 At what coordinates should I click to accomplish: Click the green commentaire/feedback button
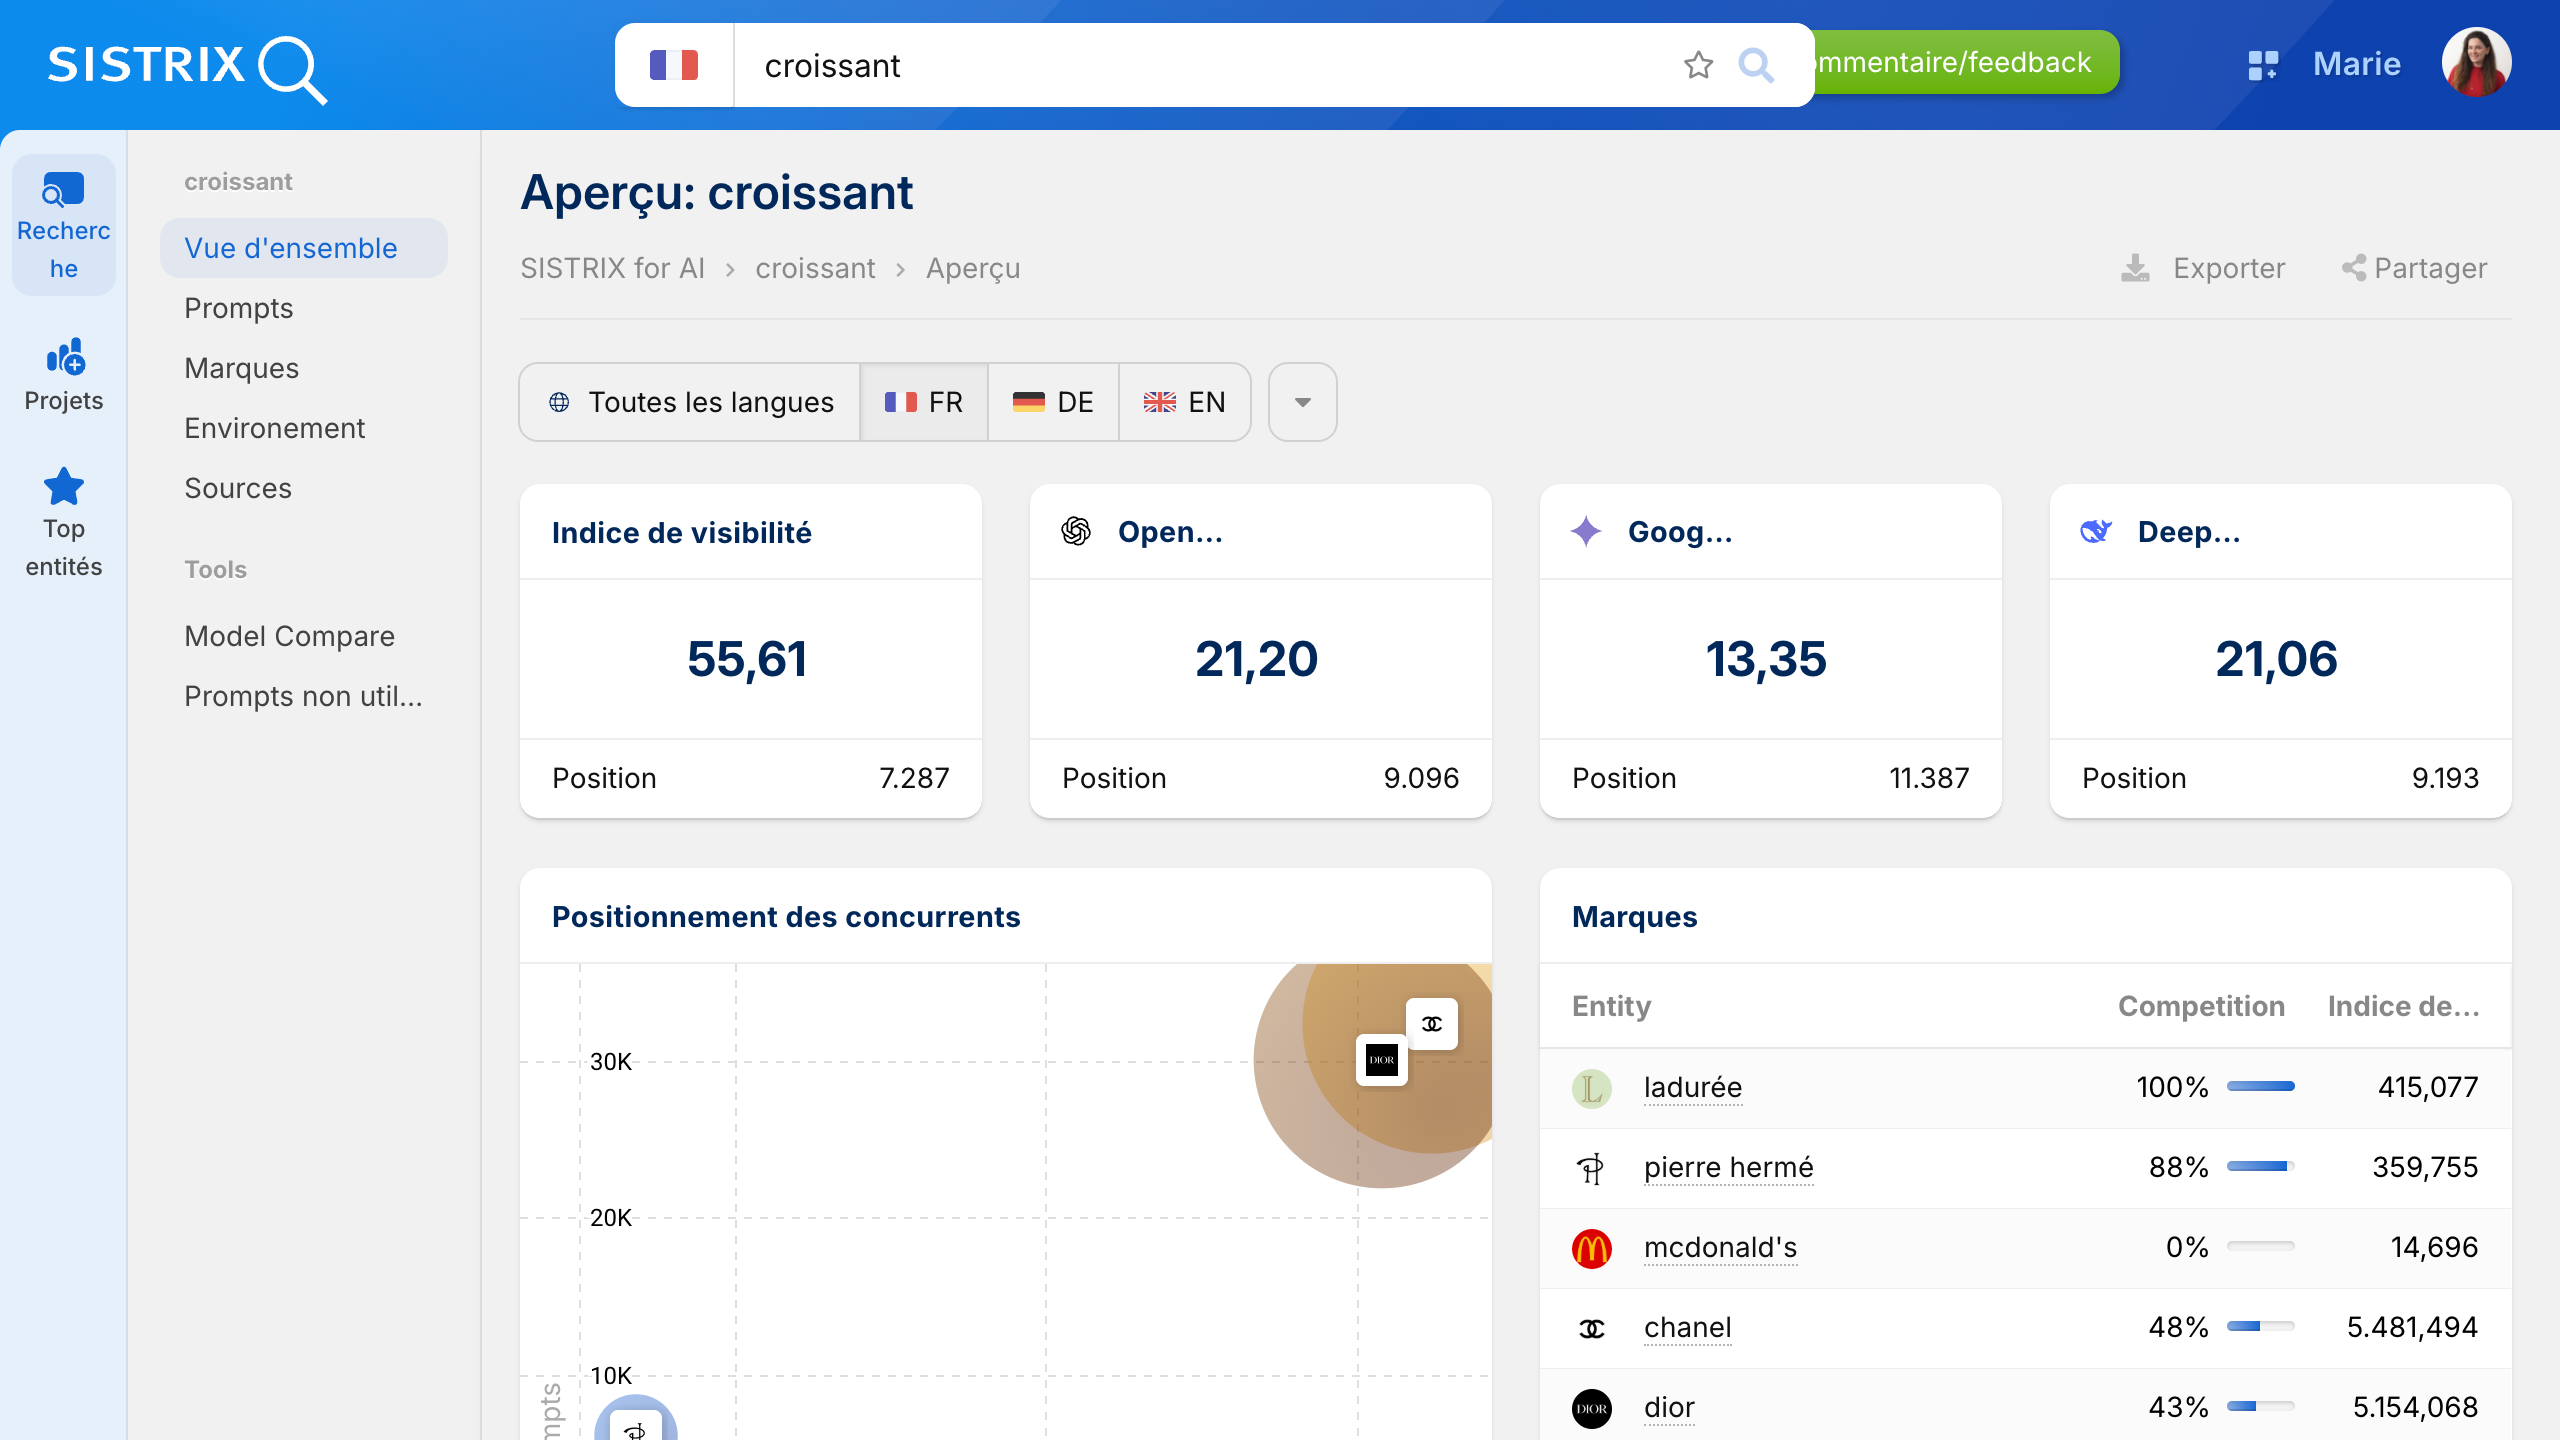1965,62
